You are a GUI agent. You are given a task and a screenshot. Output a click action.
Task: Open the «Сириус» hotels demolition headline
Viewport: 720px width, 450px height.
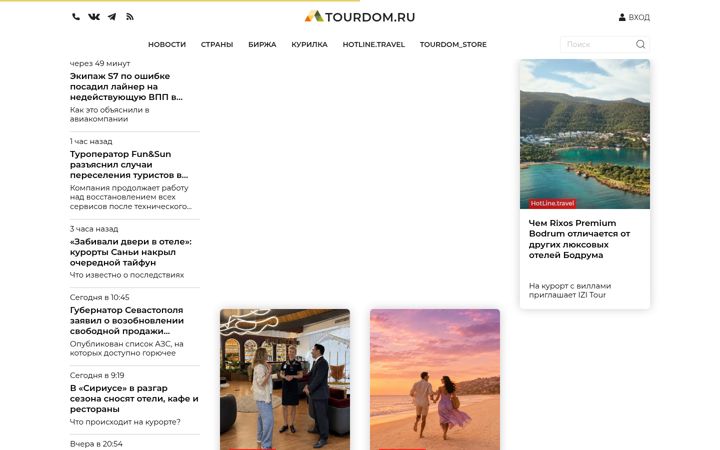(x=134, y=399)
